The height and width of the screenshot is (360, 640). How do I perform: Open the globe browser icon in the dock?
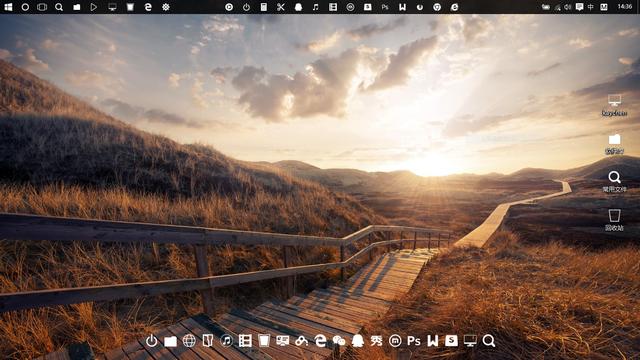click(189, 340)
